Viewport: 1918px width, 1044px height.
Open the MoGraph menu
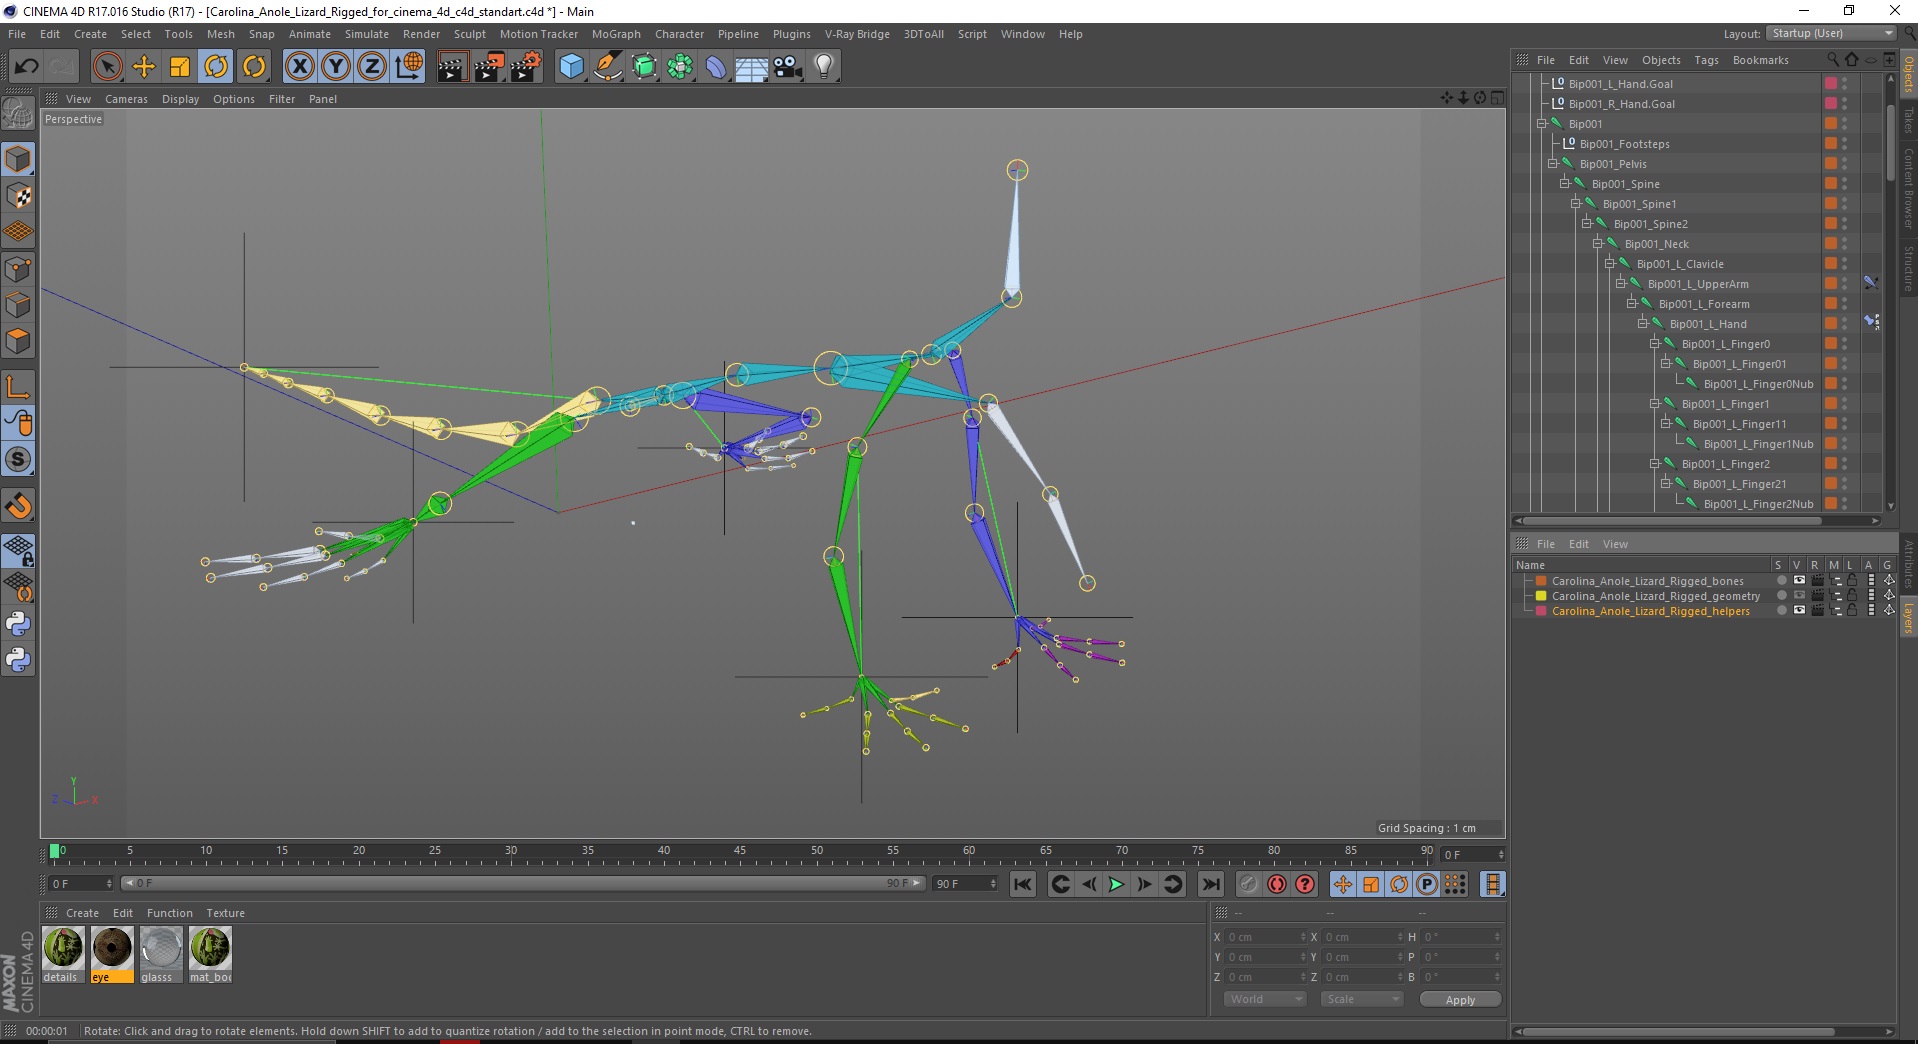point(616,34)
